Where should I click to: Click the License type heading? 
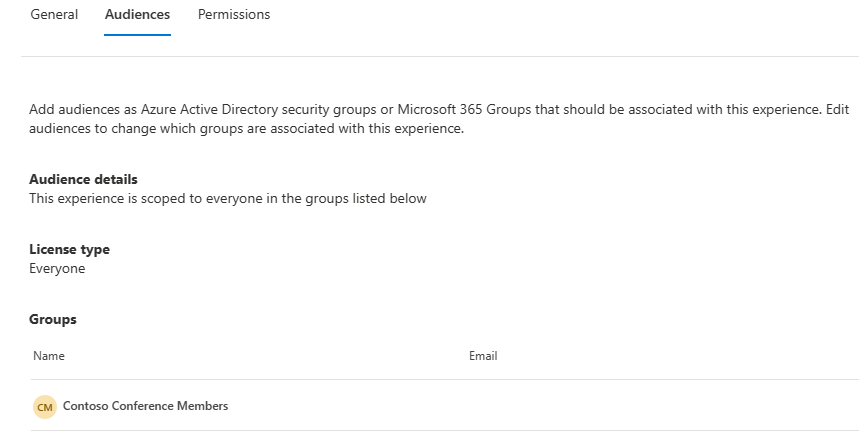pos(69,249)
